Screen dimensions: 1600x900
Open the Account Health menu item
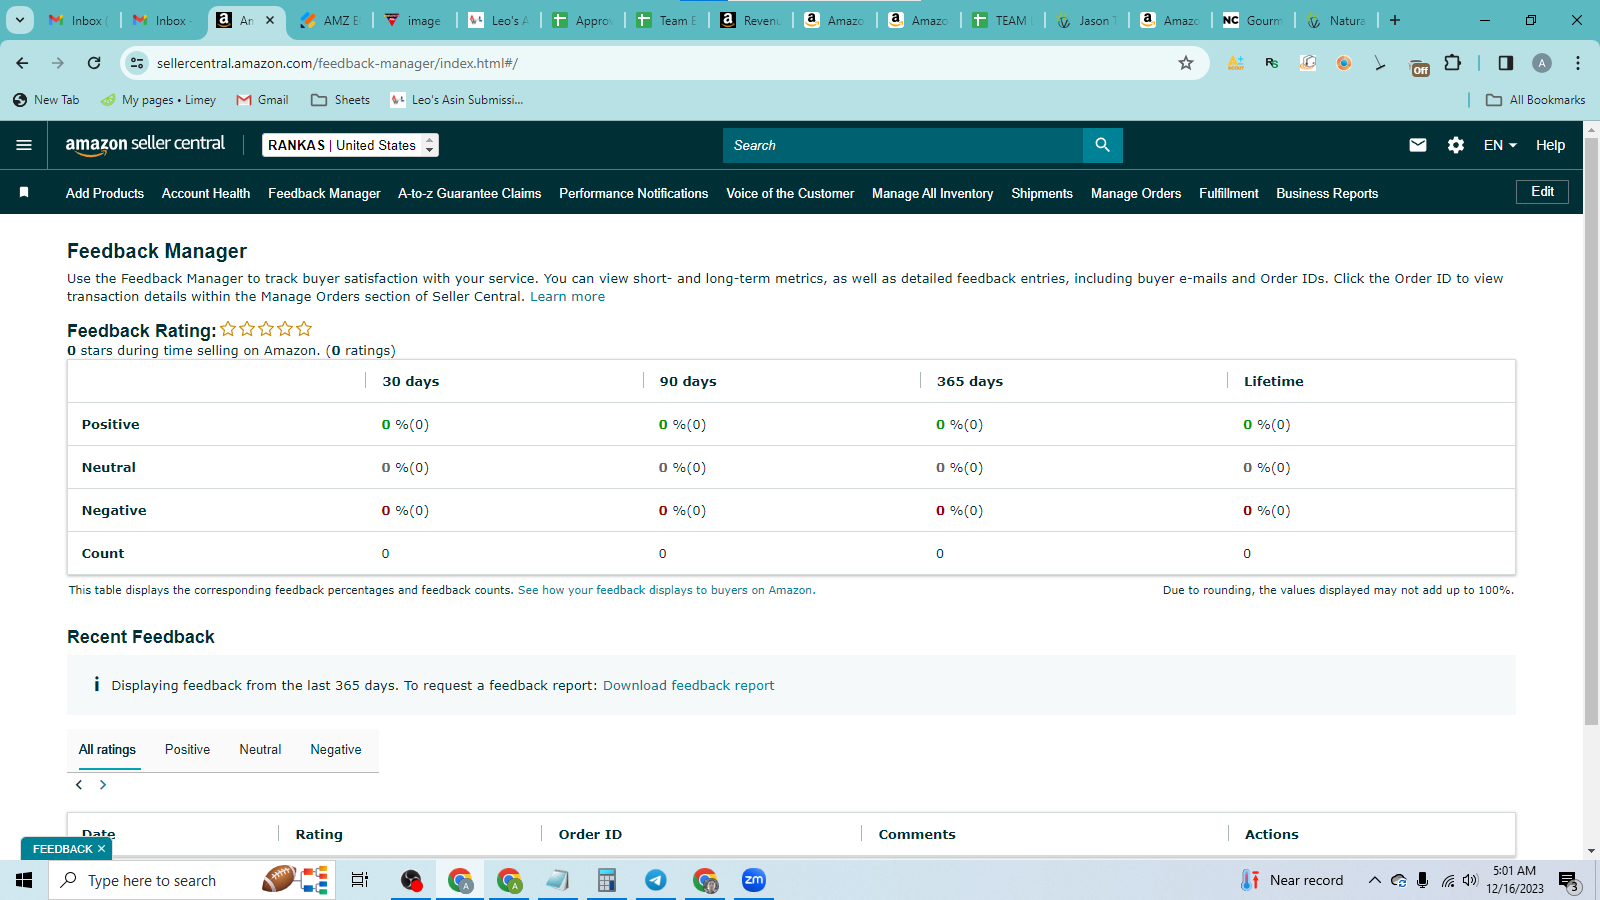pos(206,193)
